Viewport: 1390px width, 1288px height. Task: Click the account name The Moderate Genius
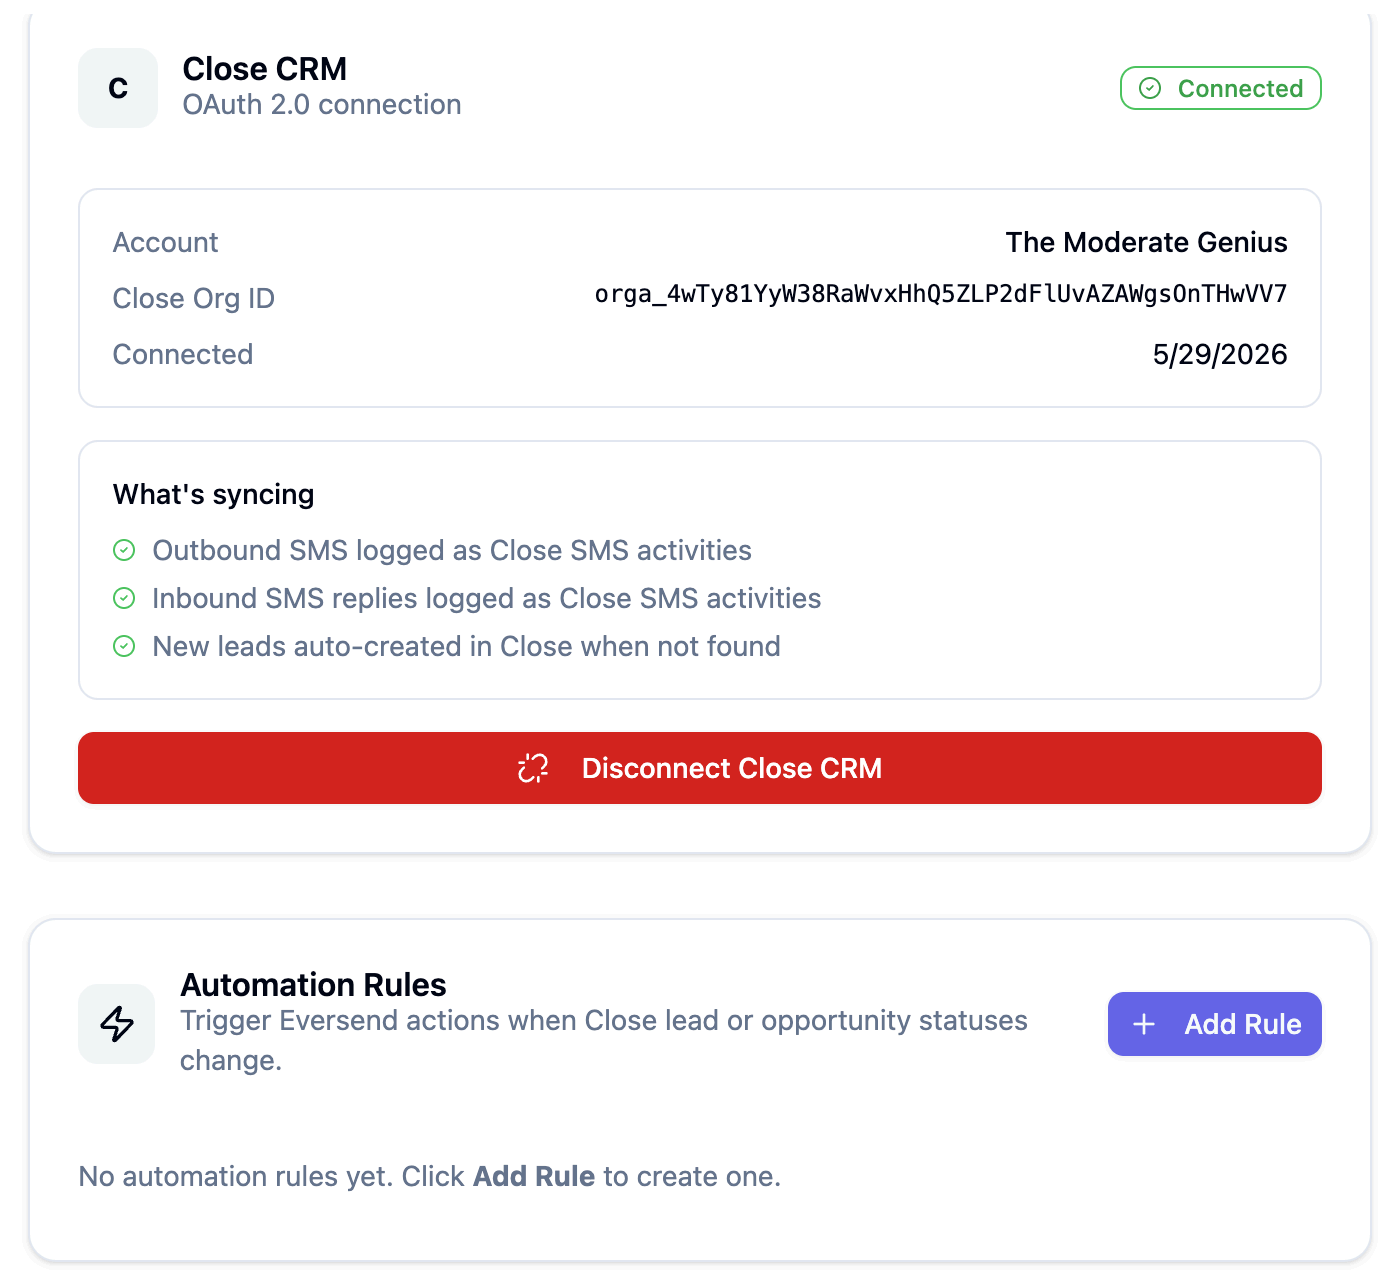coord(1146,242)
